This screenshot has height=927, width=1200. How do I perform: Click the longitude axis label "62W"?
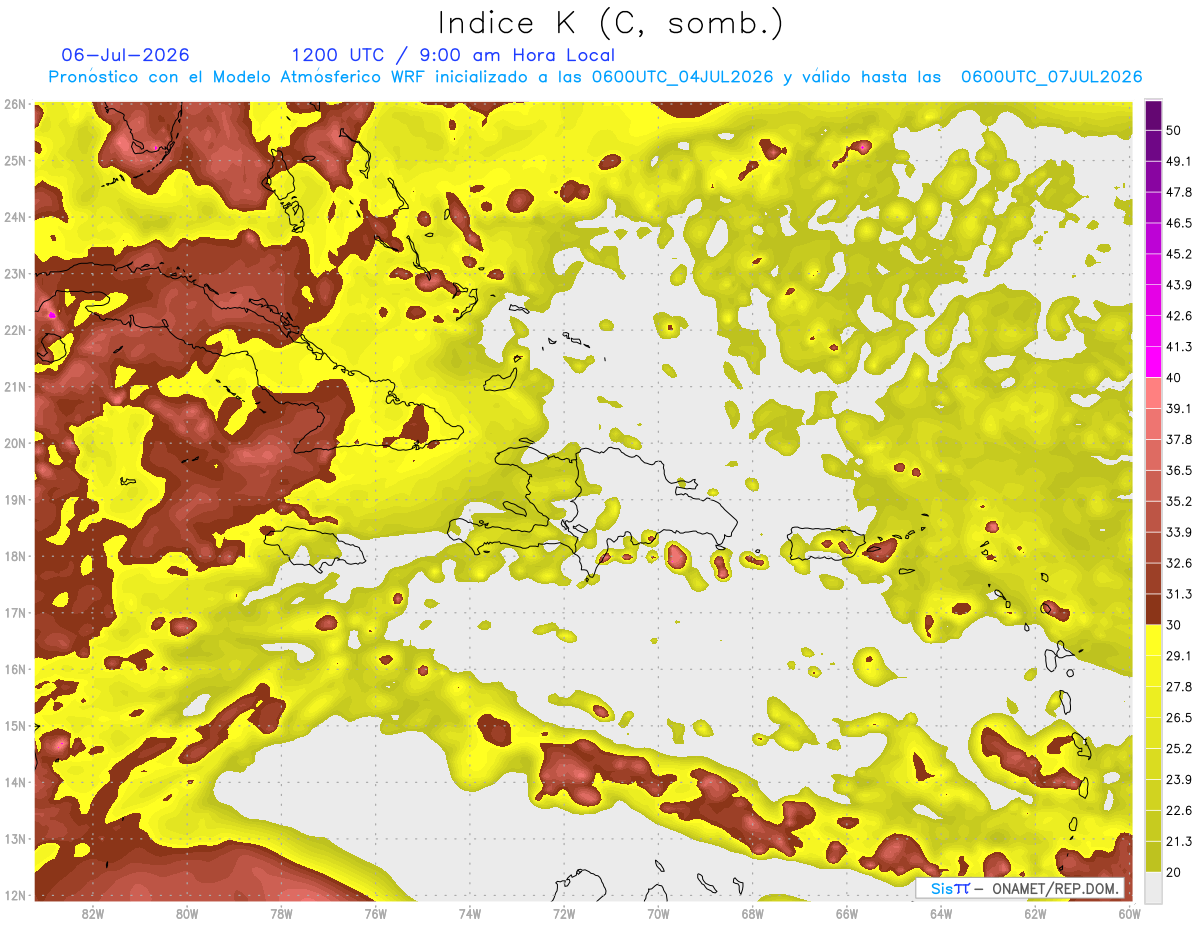(1035, 913)
